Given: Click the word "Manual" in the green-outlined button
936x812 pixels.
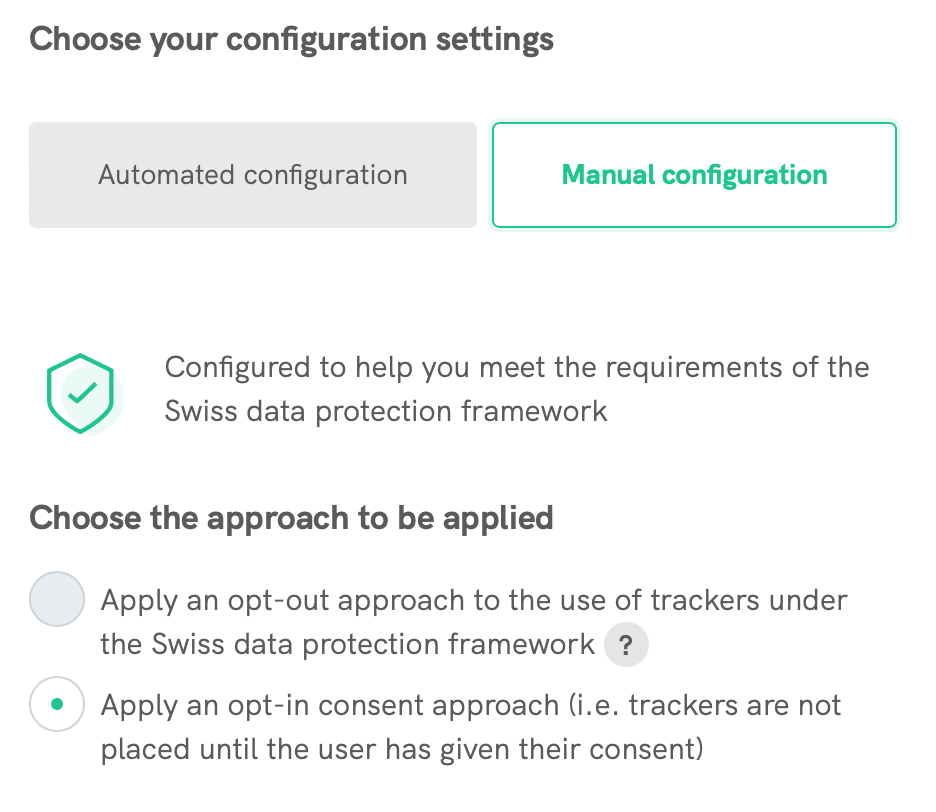Looking at the screenshot, I should pyautogui.click(x=608, y=175).
